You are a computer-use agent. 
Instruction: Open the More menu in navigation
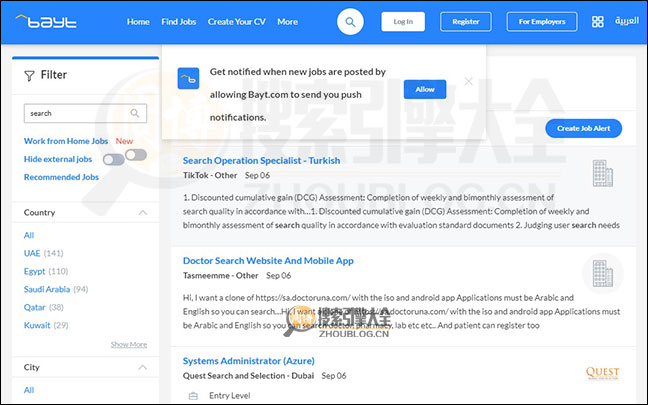pyautogui.click(x=287, y=21)
